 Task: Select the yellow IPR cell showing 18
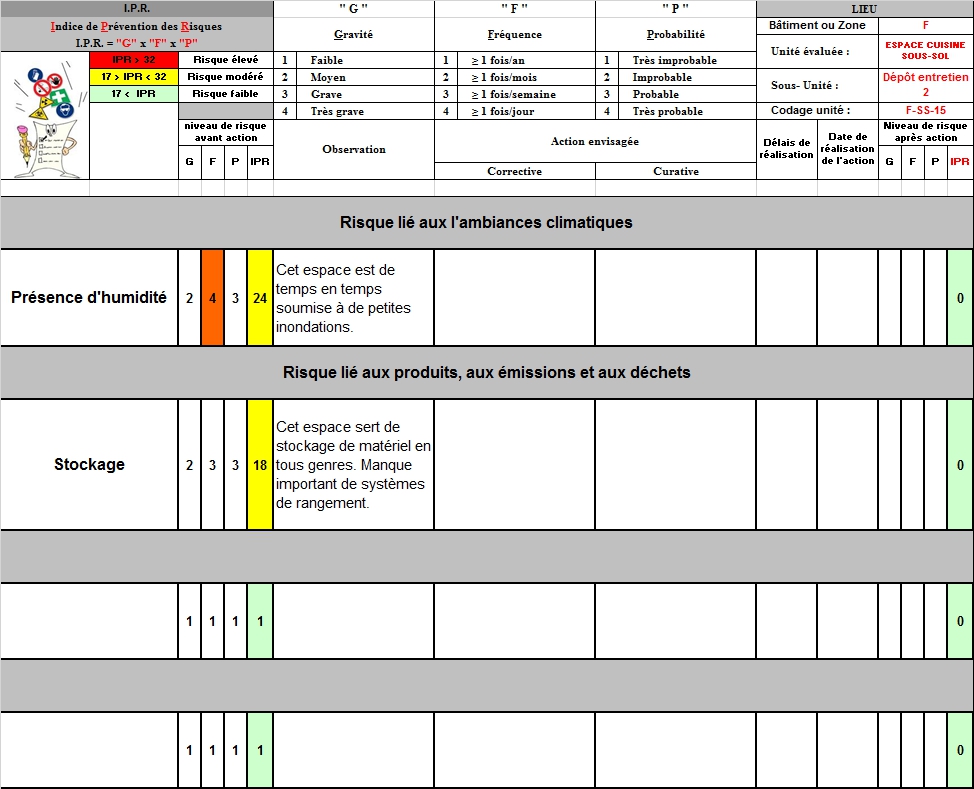point(260,465)
